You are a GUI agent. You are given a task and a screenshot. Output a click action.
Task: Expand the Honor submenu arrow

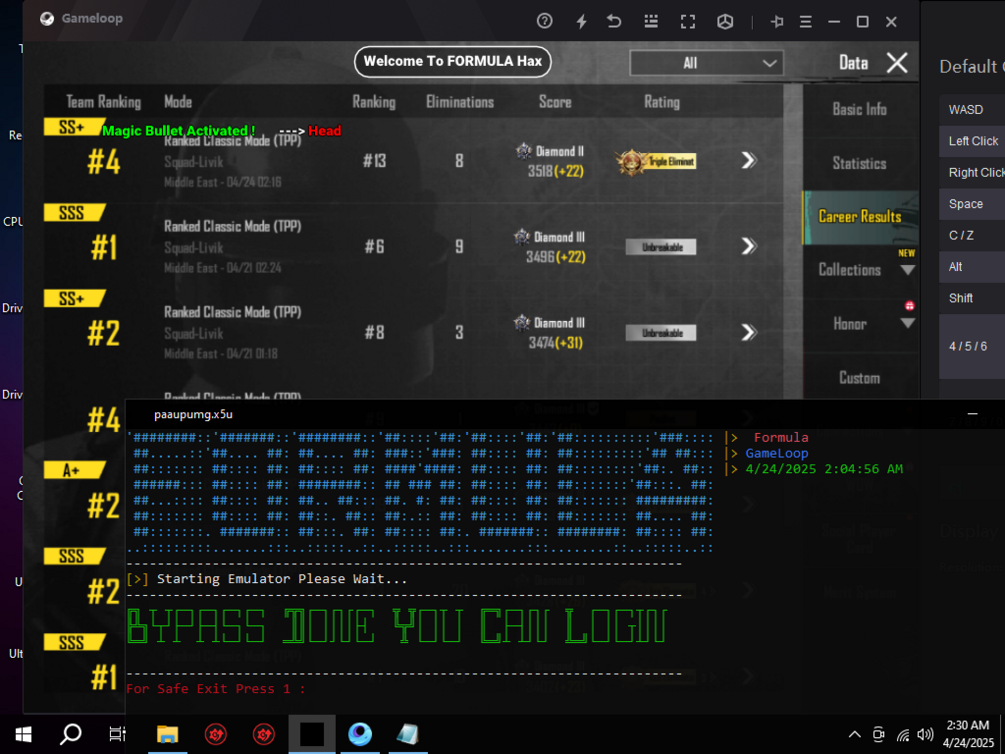908,323
